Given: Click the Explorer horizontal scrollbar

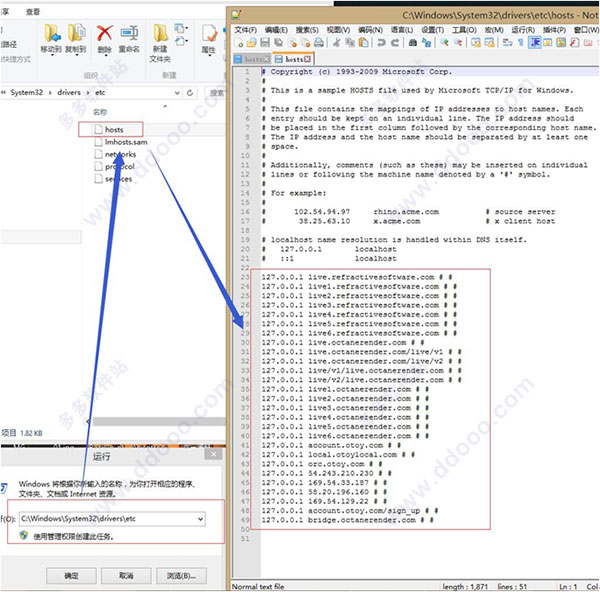Looking at the screenshot, I should 159,421.
